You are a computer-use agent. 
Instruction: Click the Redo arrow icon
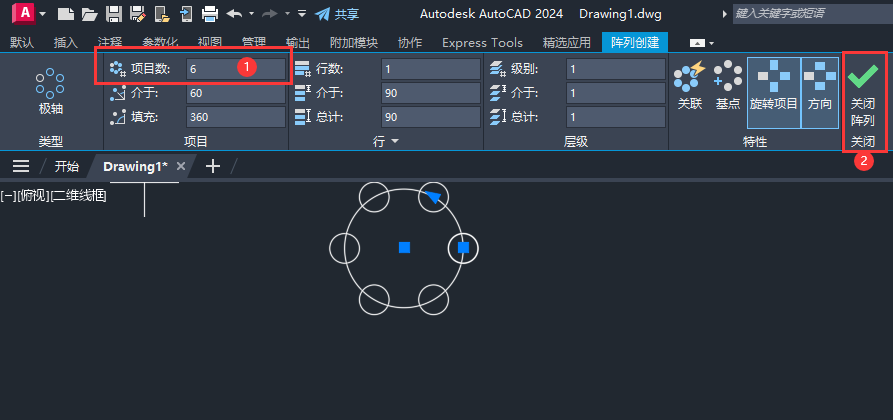[x=270, y=13]
